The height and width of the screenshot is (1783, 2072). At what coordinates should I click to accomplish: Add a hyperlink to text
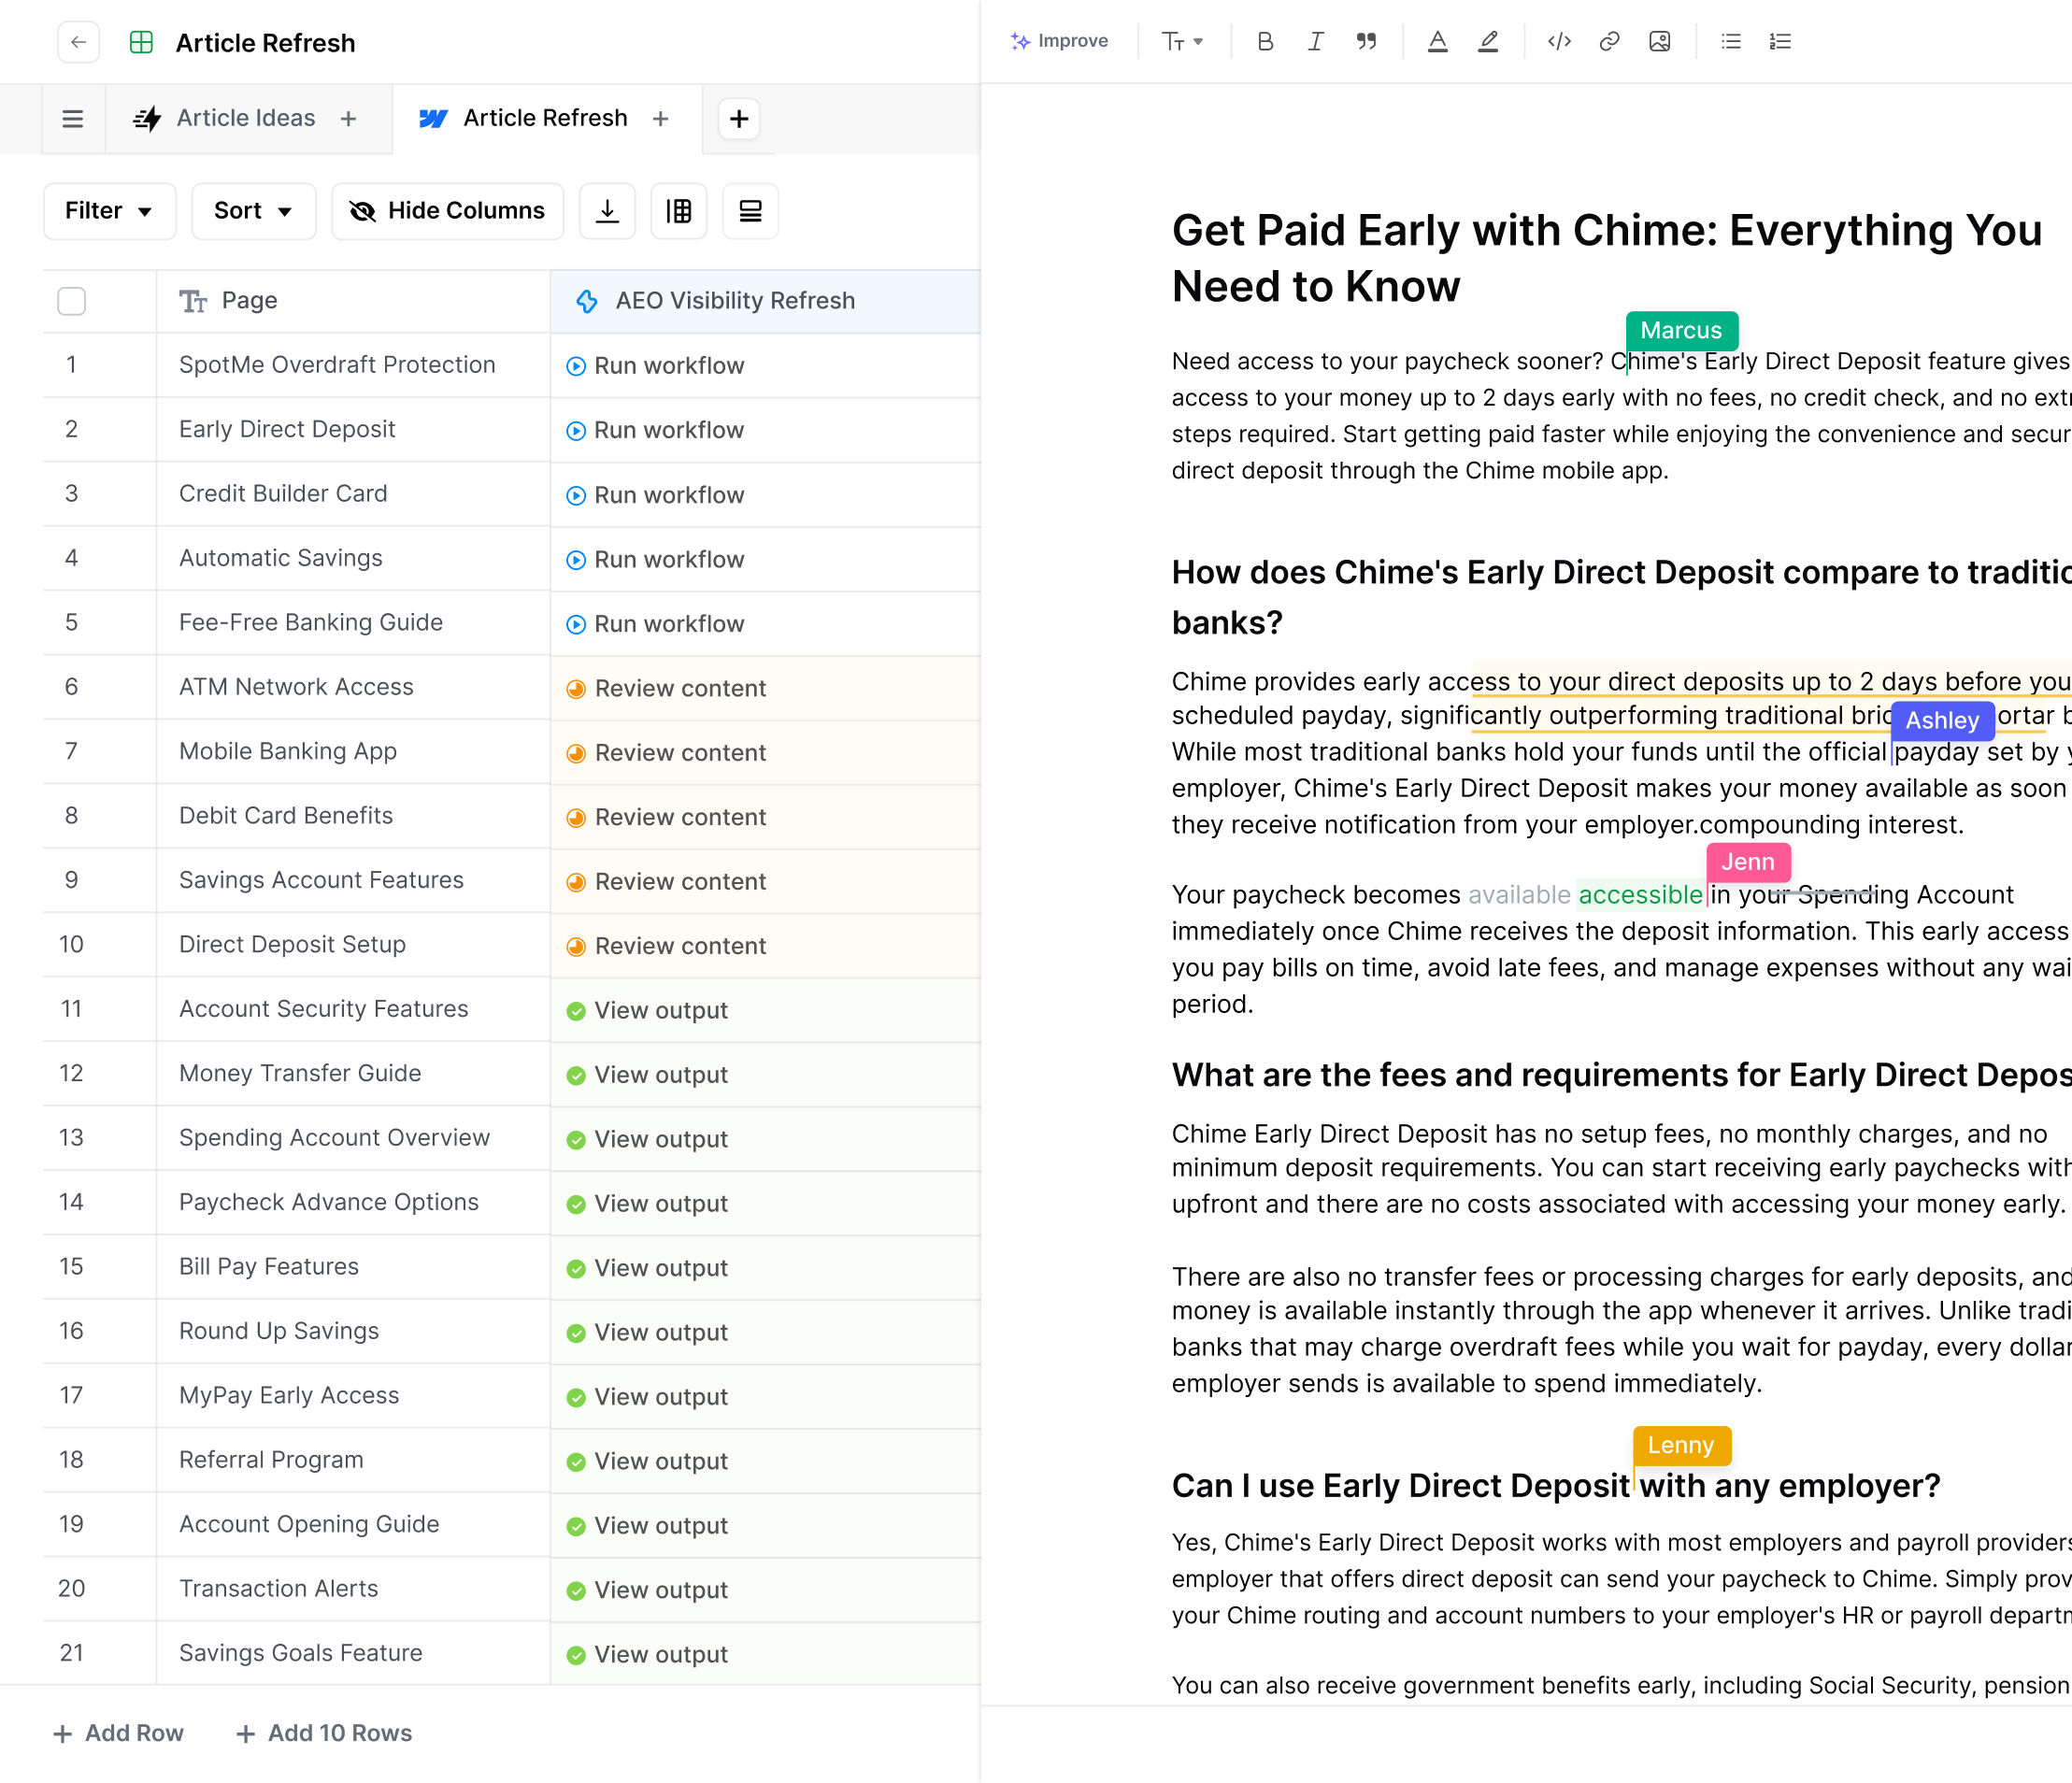1609,41
